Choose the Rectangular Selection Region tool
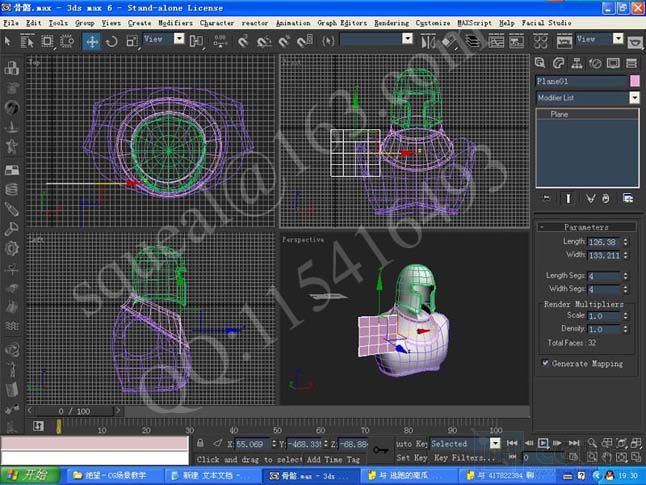The height and width of the screenshot is (485, 646). 47,41
